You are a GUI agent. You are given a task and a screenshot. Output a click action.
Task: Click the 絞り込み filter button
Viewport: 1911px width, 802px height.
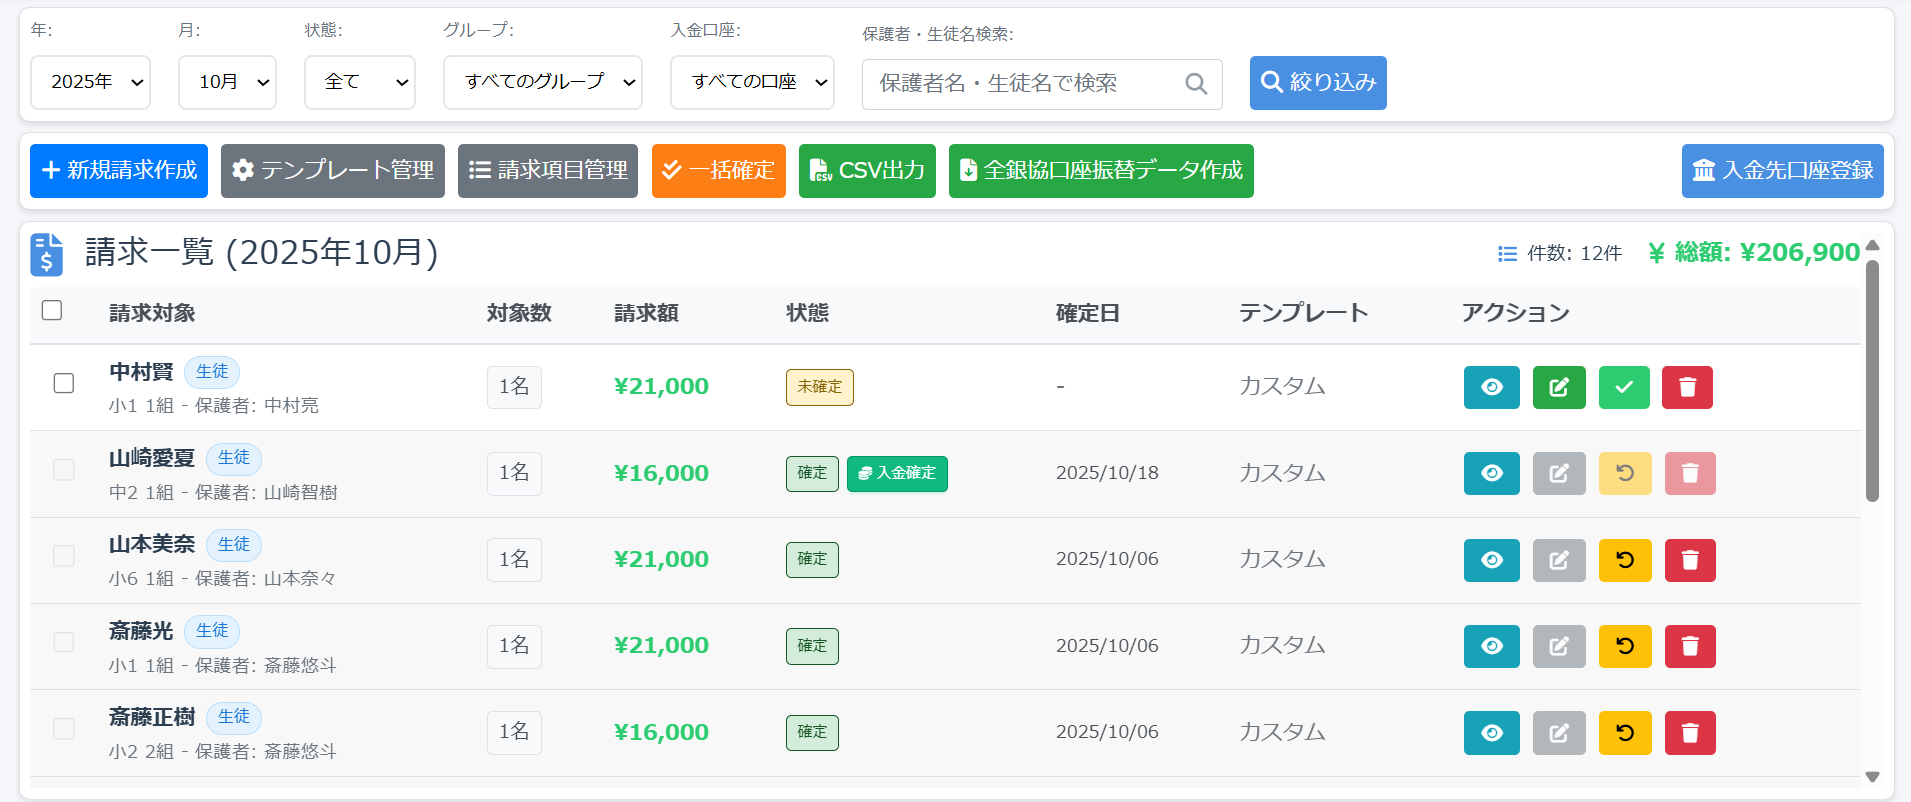click(x=1318, y=82)
